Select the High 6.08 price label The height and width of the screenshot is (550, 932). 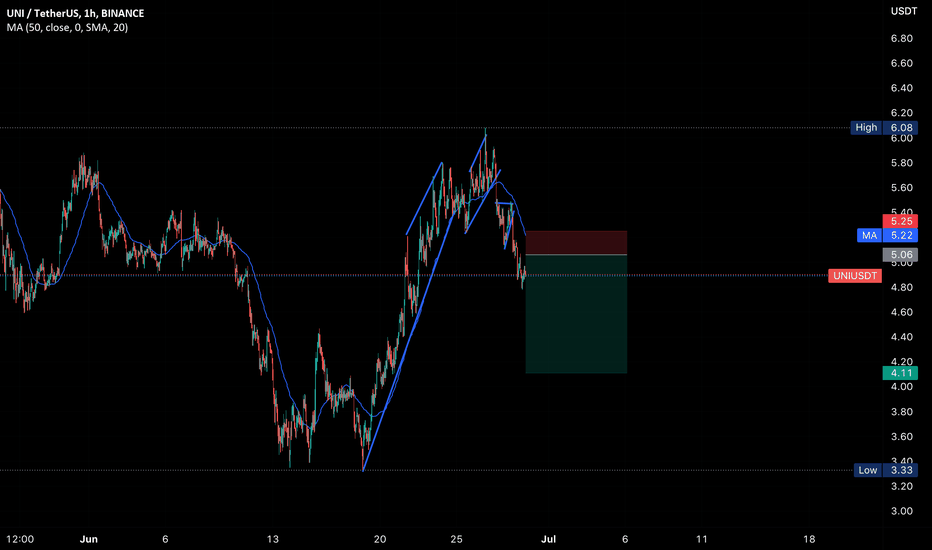coord(884,127)
